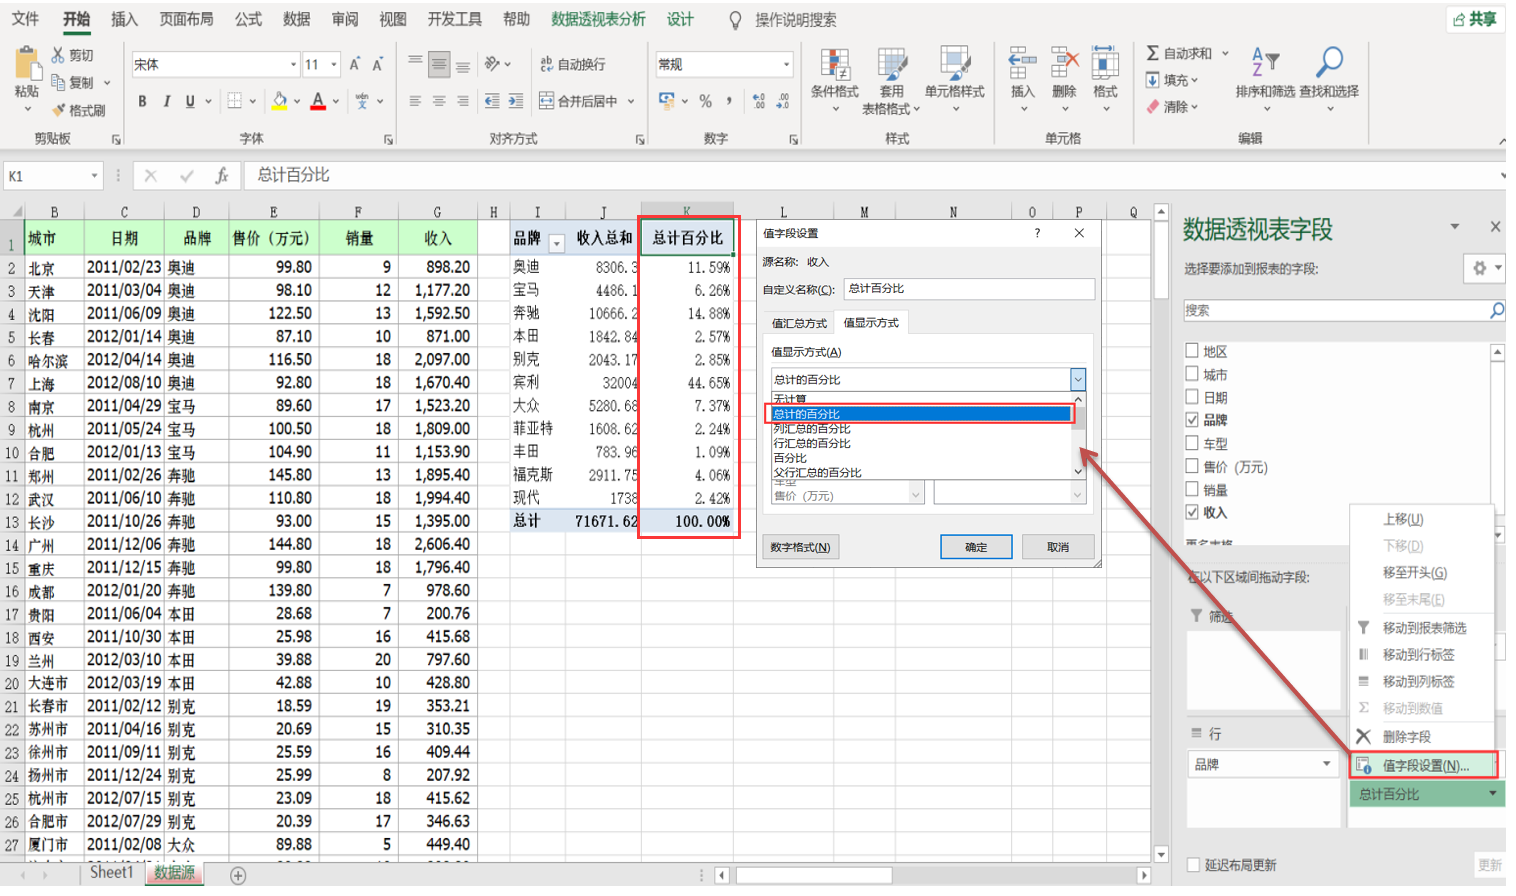
Task: Switch to 值汇总方式 tab in dialog
Action: pos(798,323)
